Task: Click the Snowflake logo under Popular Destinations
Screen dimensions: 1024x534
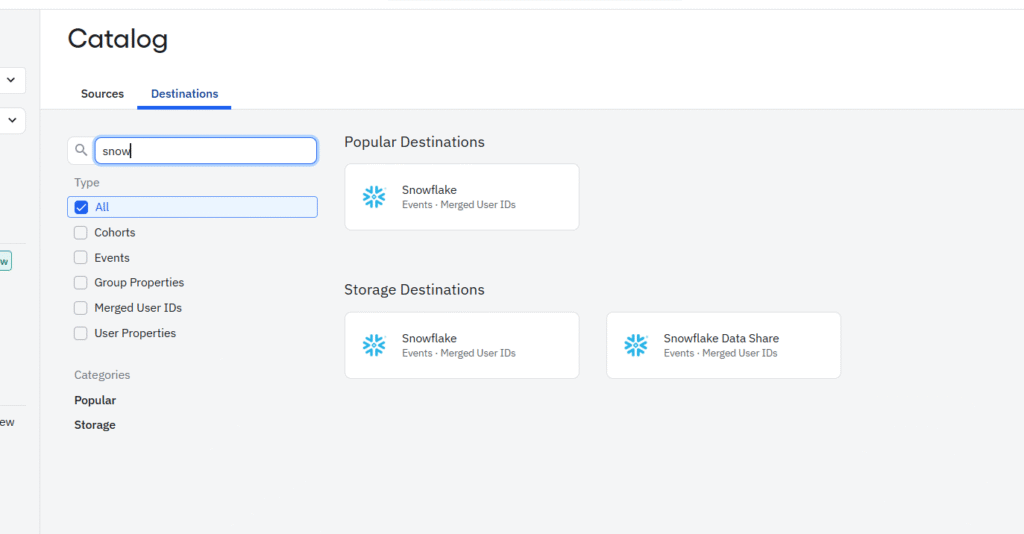Action: 374,197
